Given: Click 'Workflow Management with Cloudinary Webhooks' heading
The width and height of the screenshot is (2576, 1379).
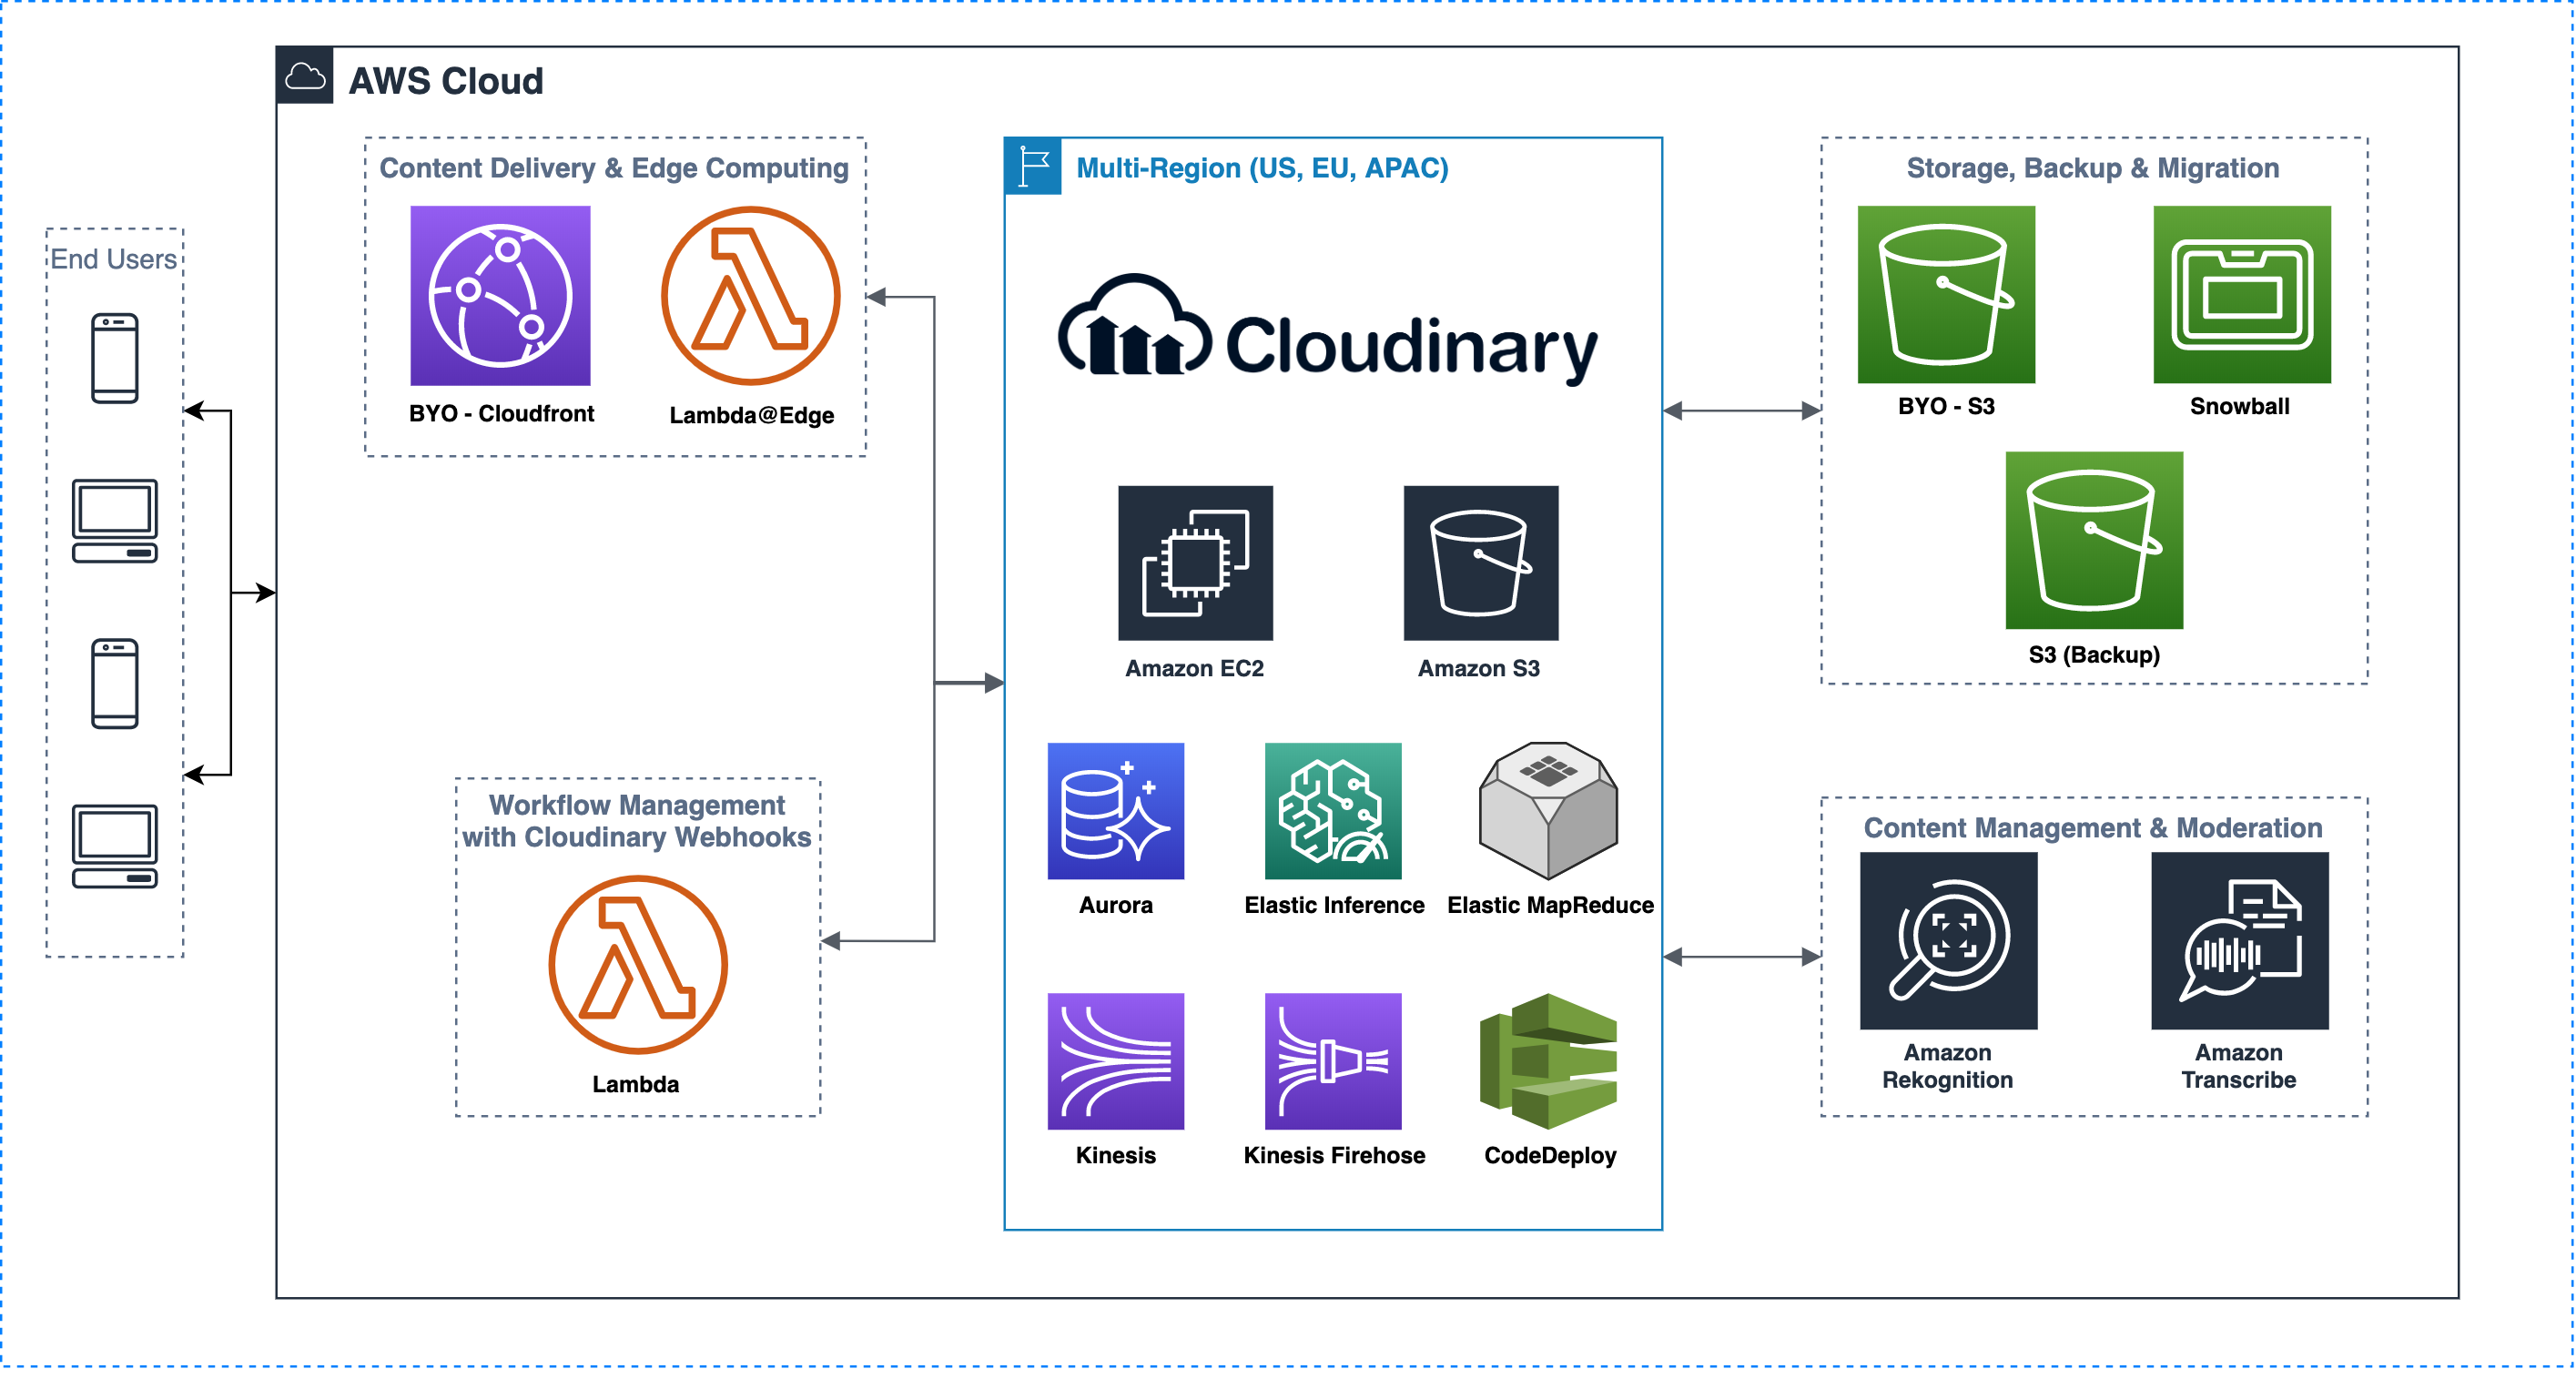Looking at the screenshot, I should 637,821.
